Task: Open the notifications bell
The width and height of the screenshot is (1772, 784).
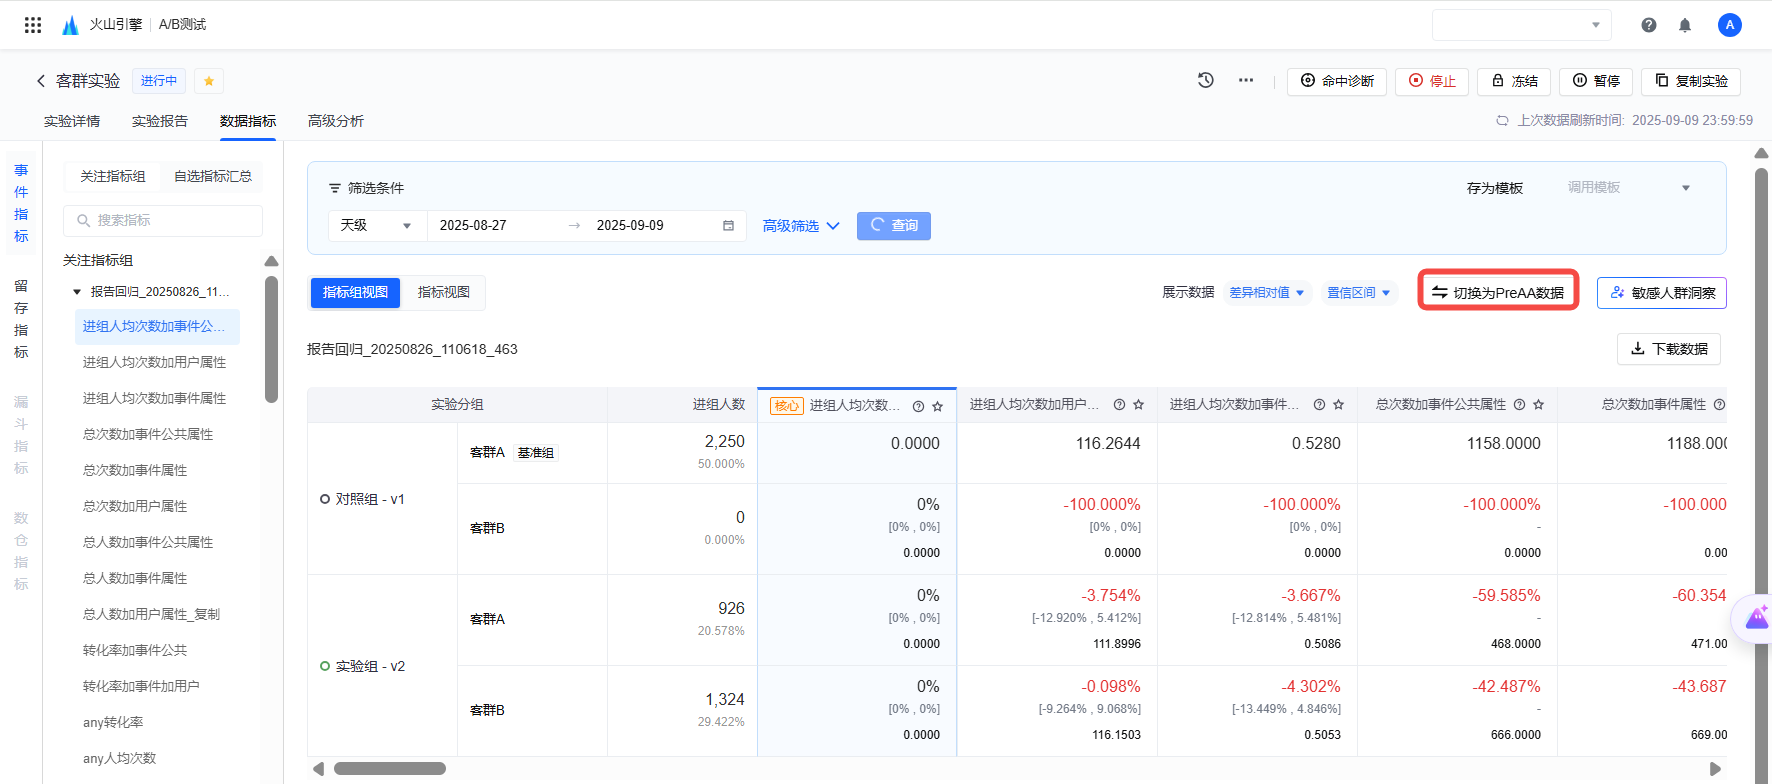Action: coord(1685,25)
